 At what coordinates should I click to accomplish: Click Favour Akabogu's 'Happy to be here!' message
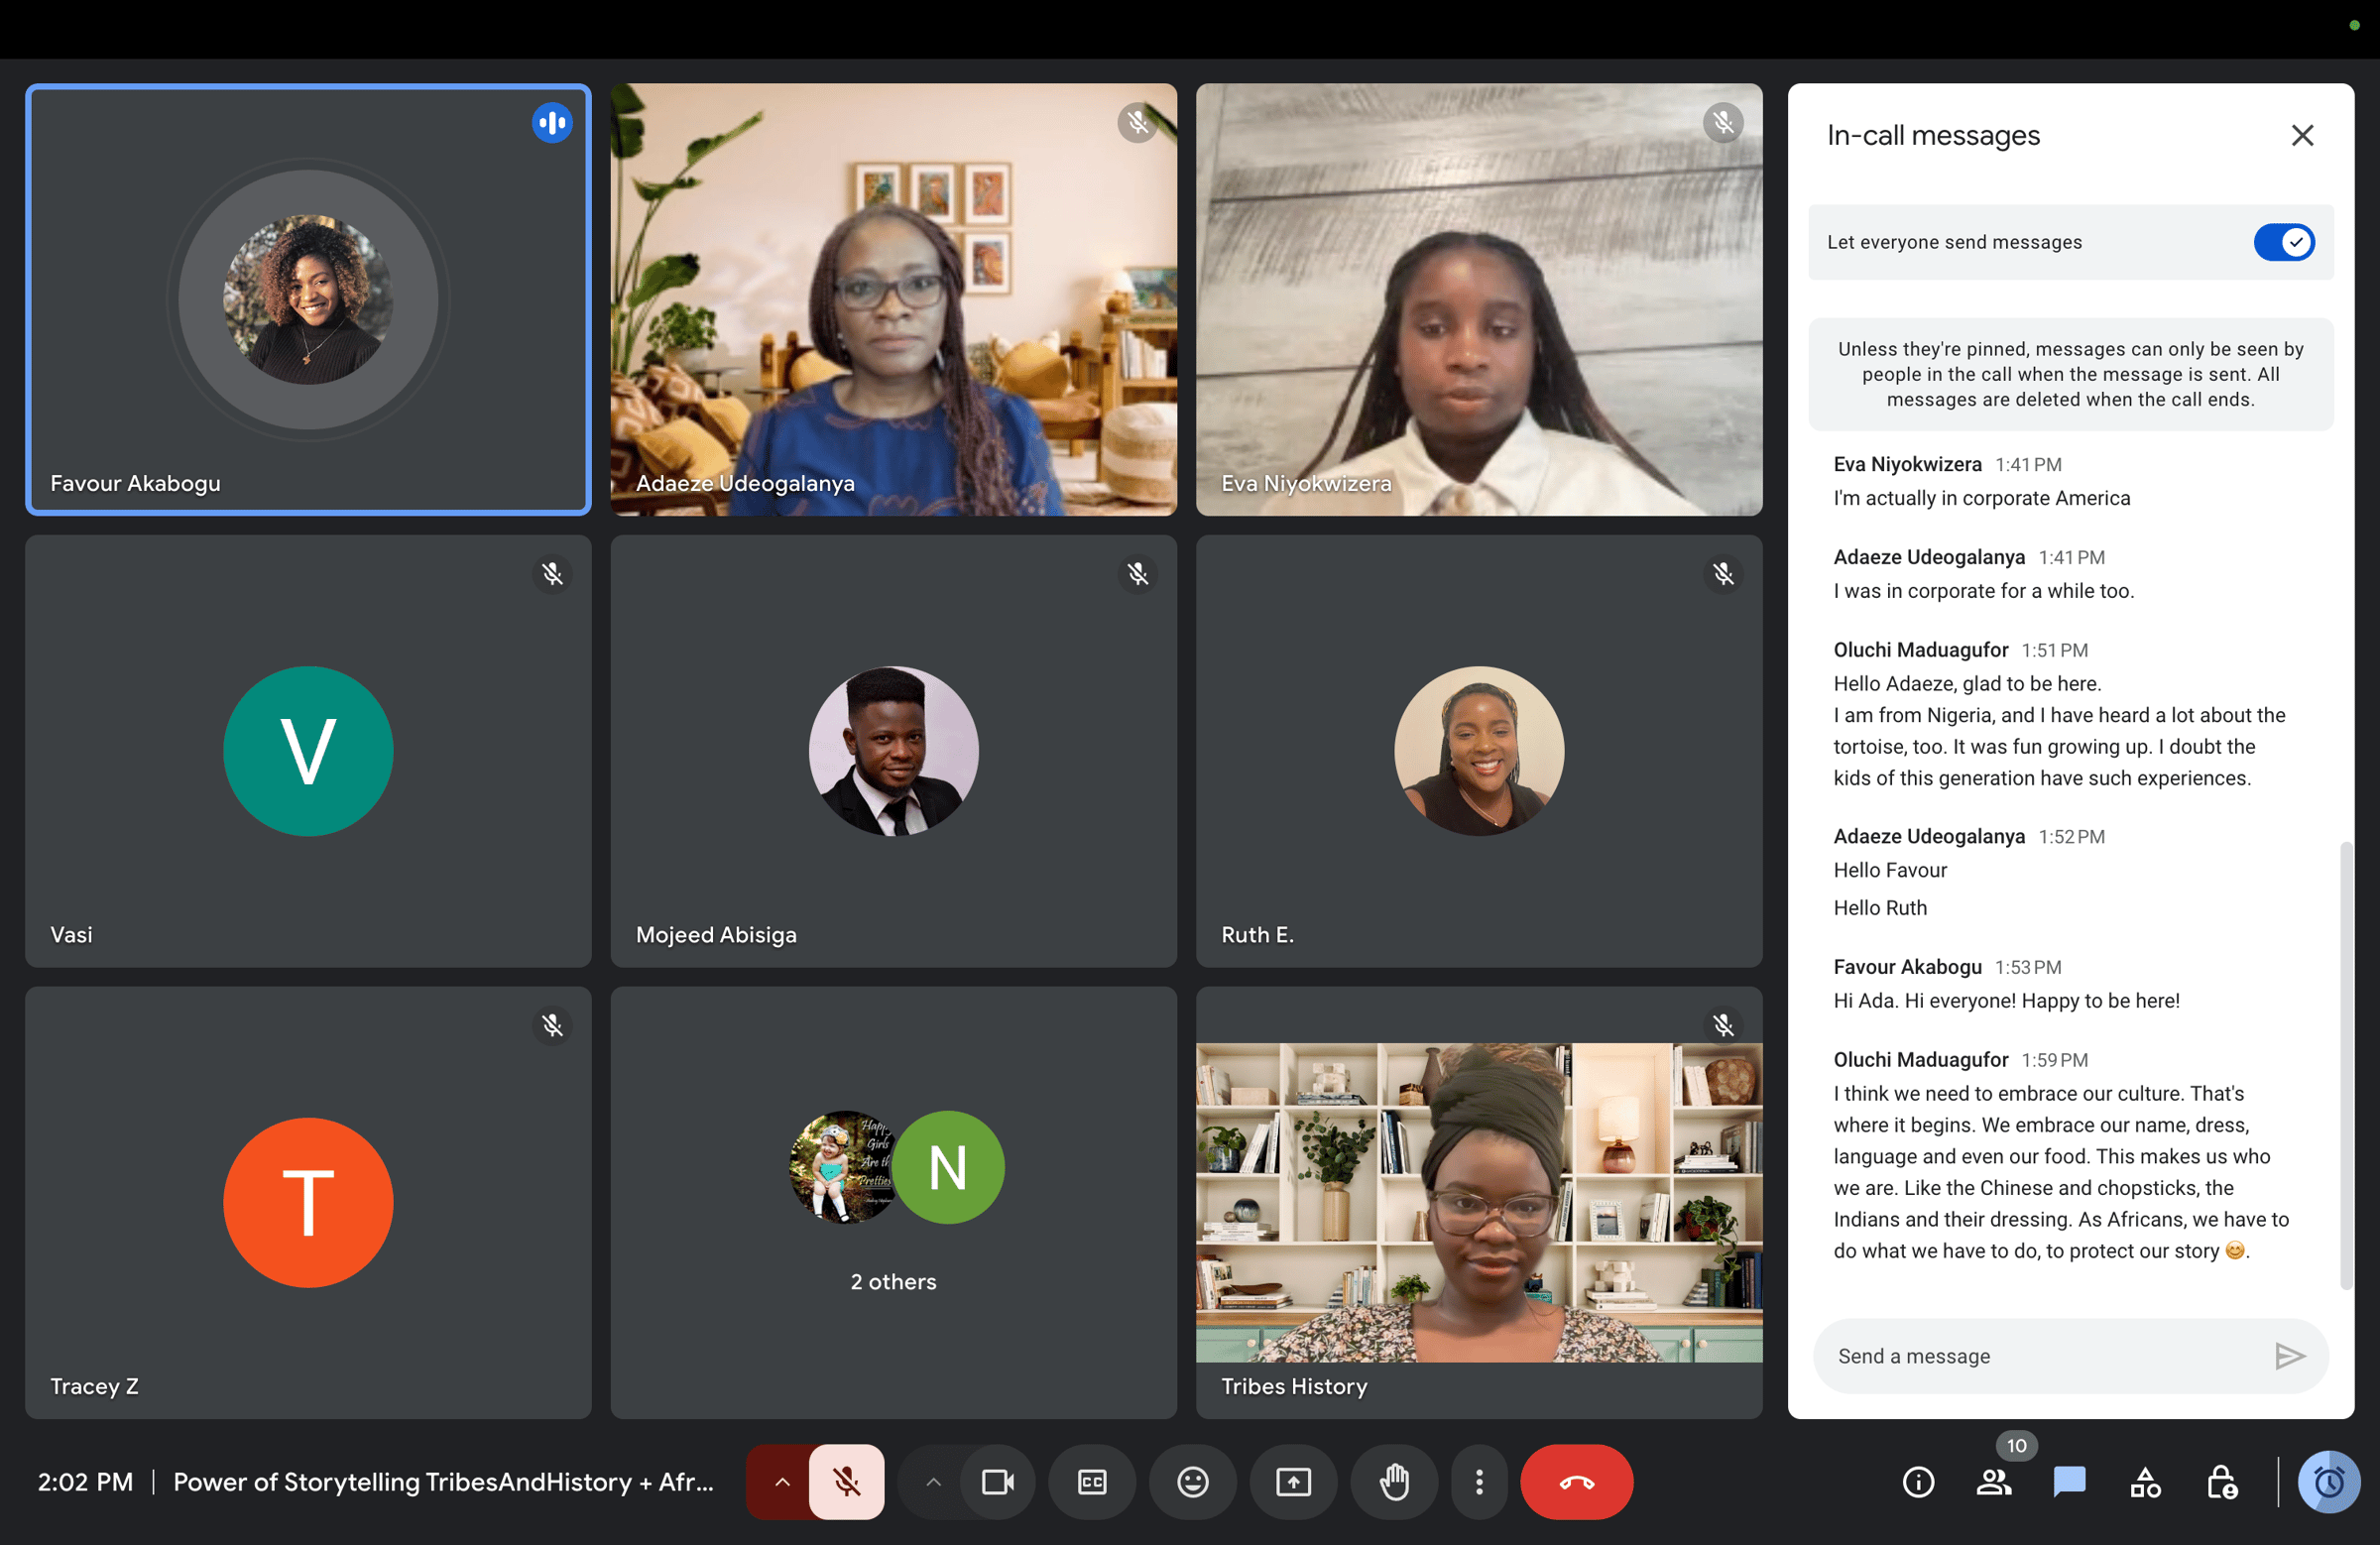[x=2006, y=1001]
